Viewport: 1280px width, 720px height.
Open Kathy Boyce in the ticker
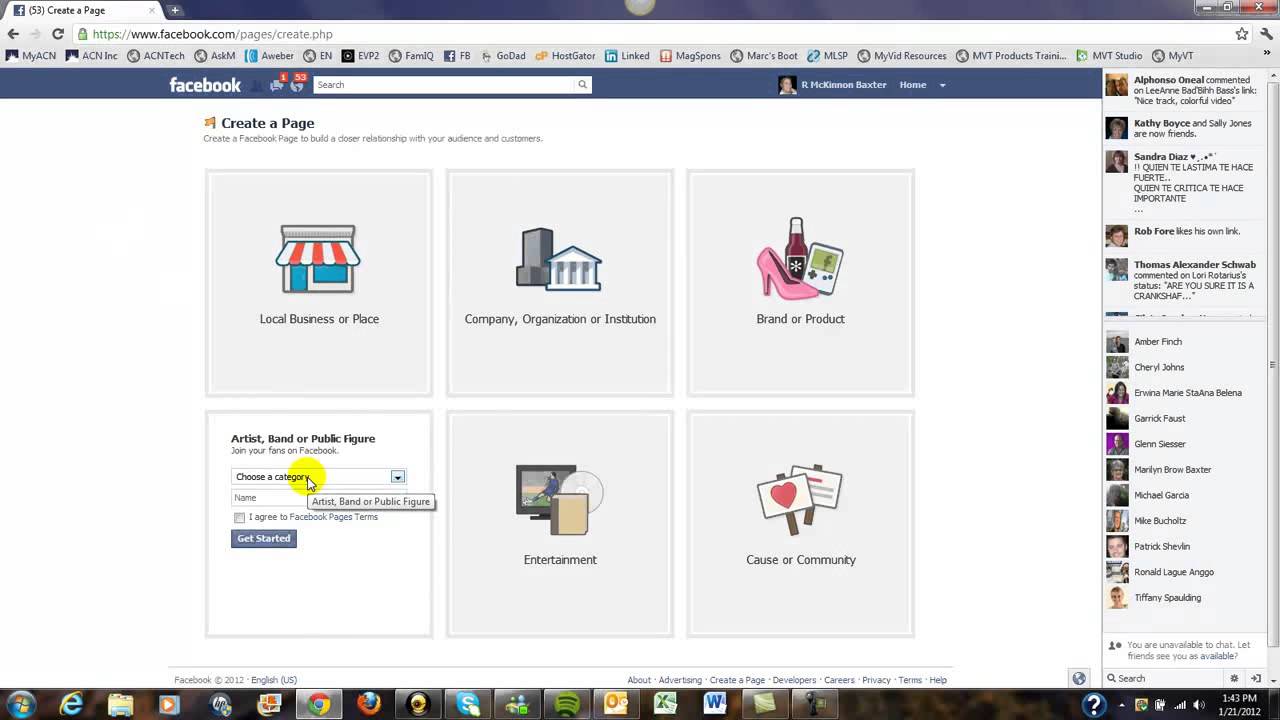tap(1162, 123)
